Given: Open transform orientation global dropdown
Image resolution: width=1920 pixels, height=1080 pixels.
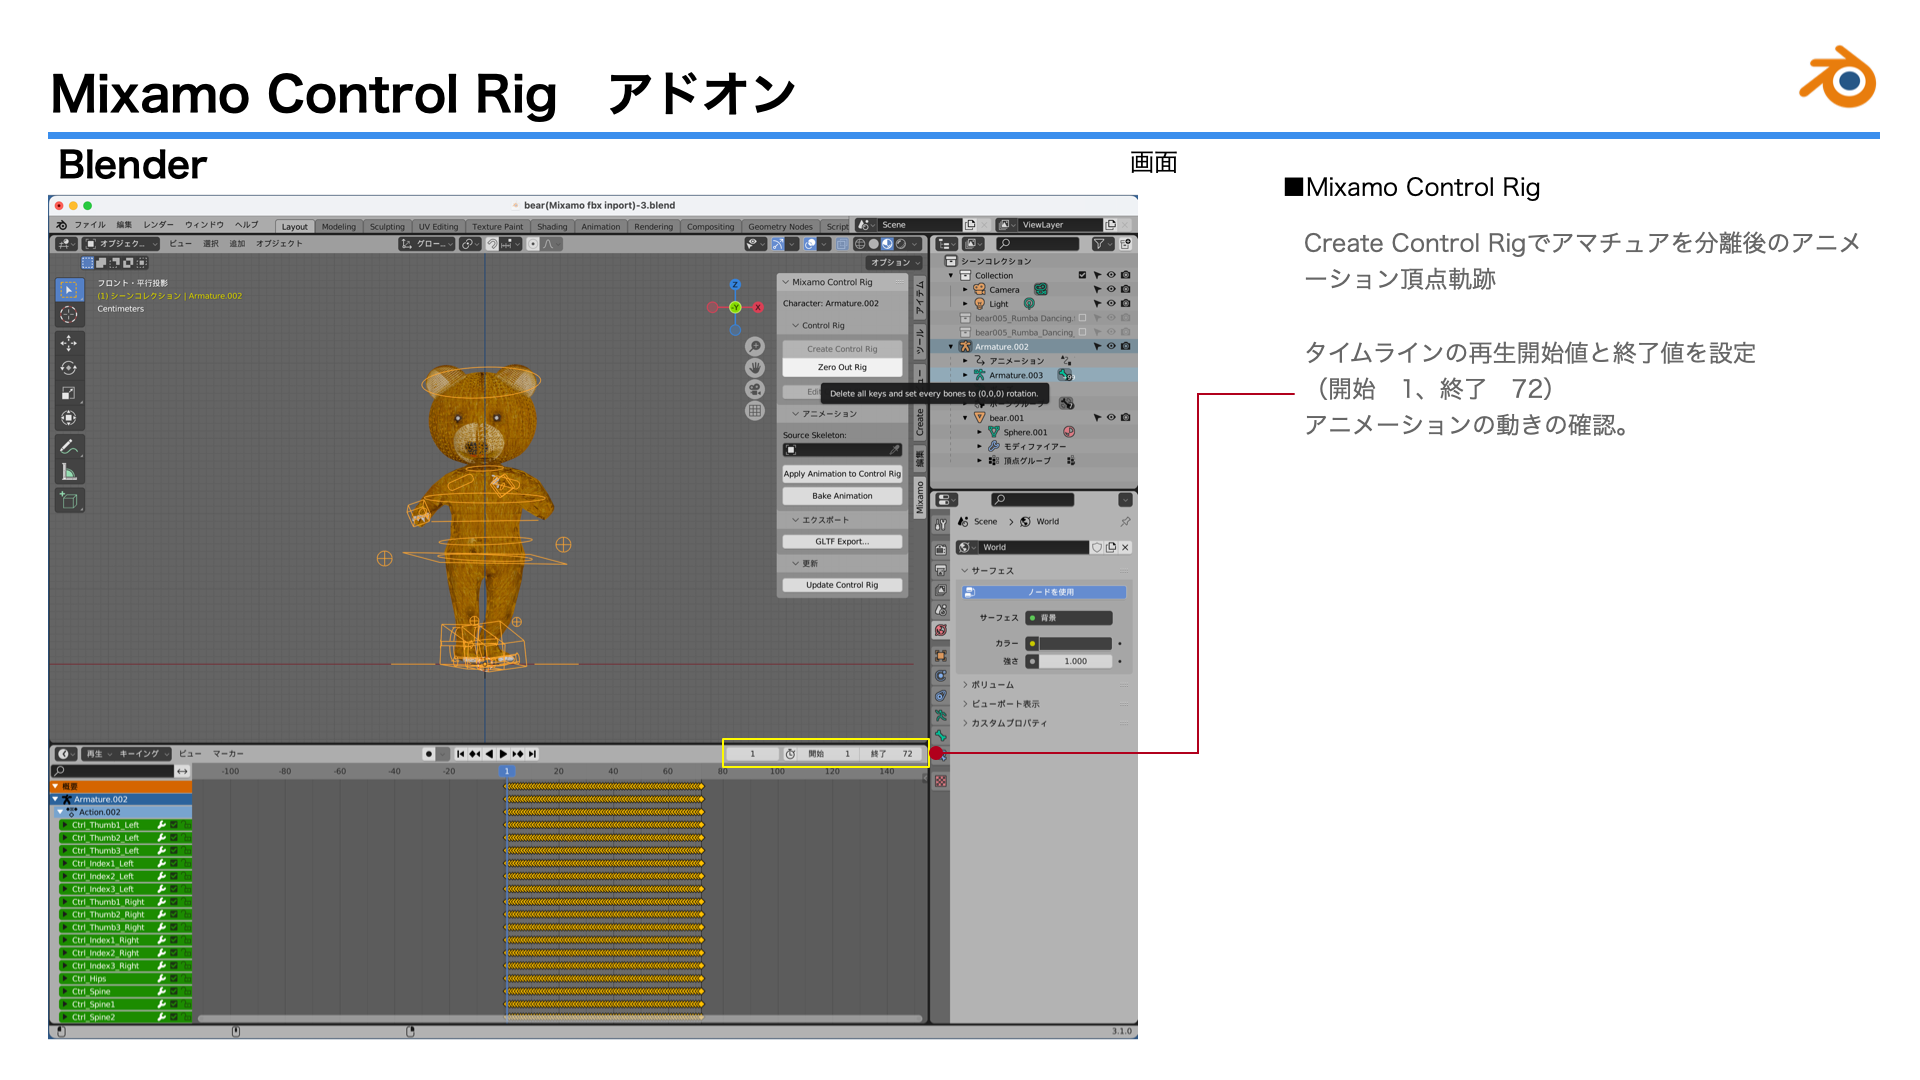Looking at the screenshot, I should pyautogui.click(x=428, y=244).
